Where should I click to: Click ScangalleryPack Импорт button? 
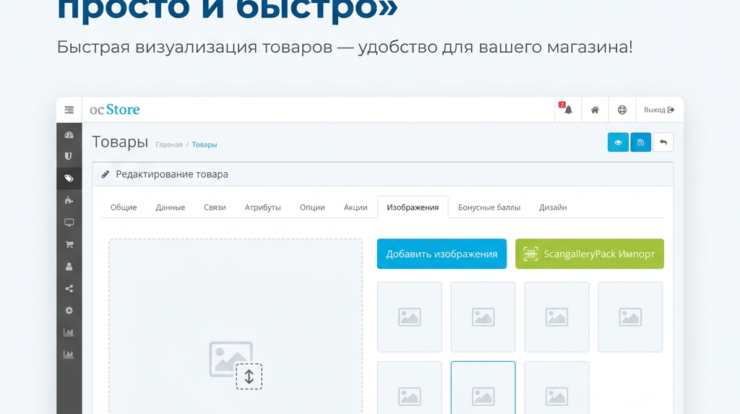[589, 254]
